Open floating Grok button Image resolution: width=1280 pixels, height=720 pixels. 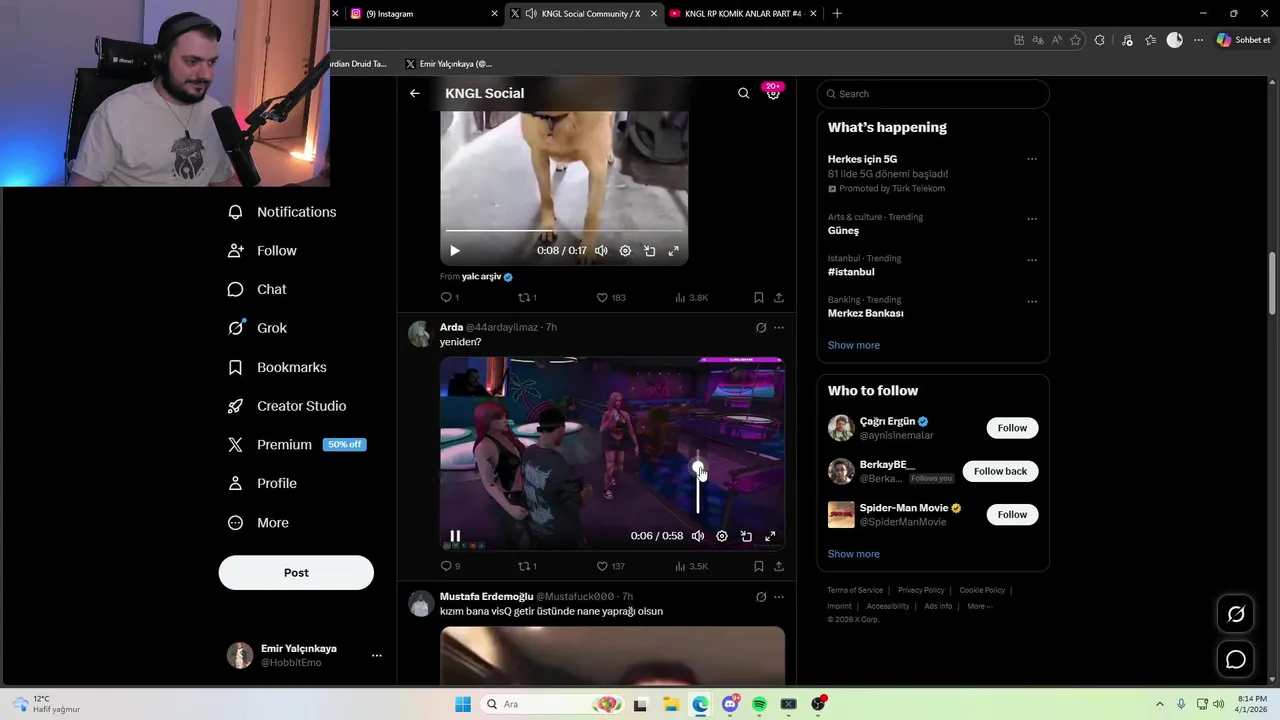1236,614
